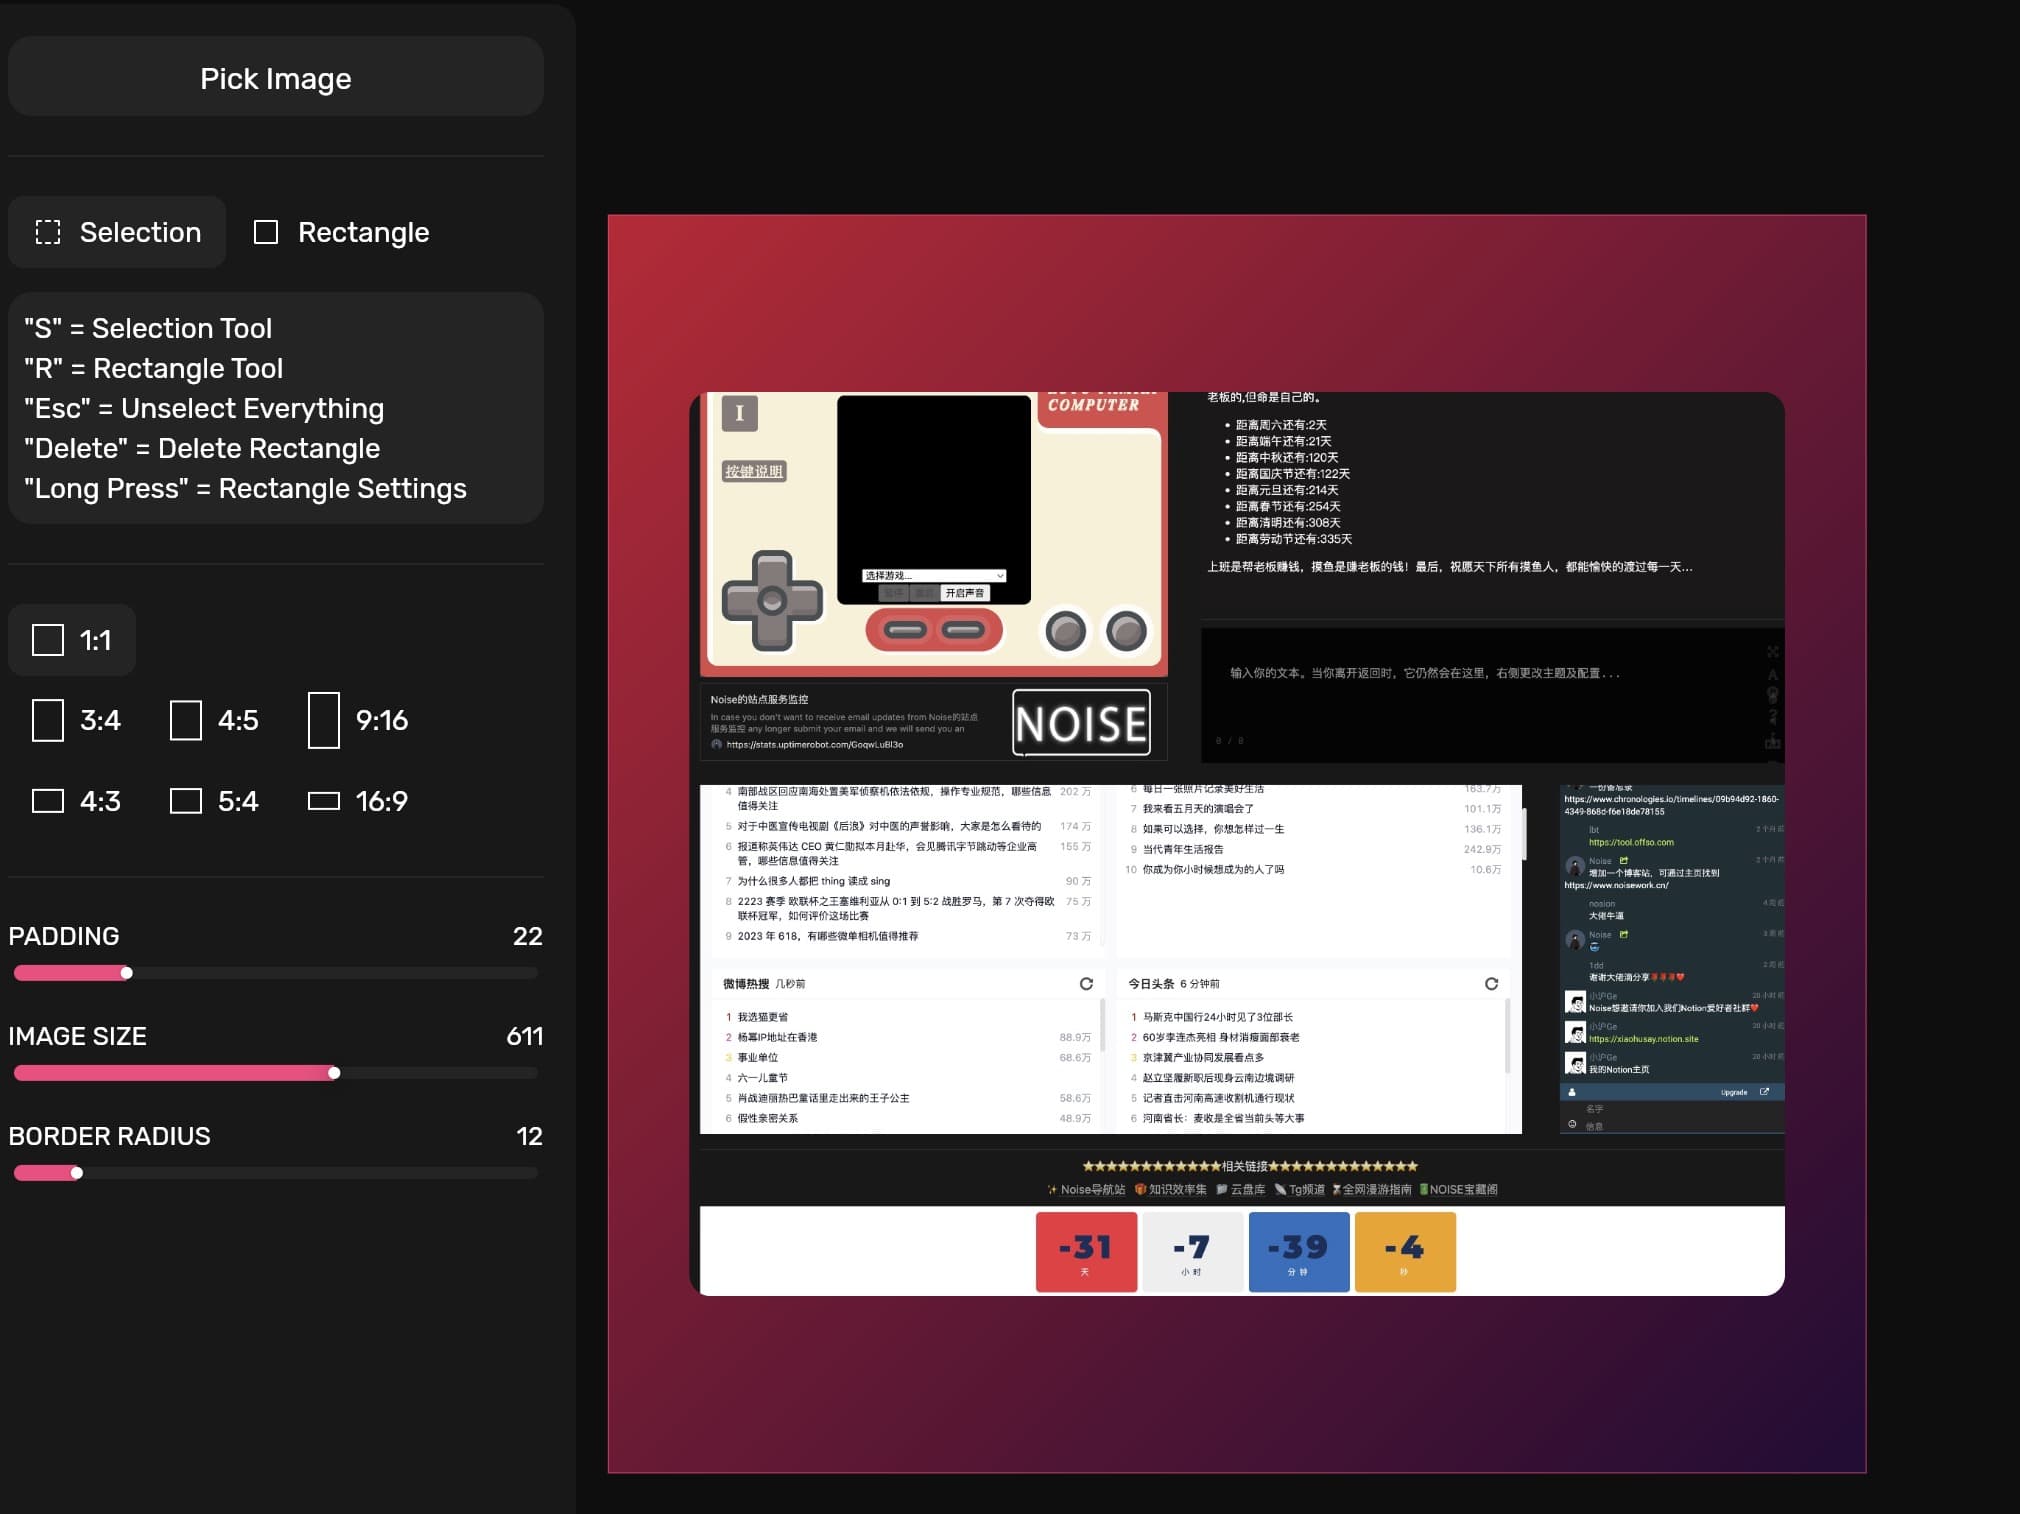This screenshot has height=1514, width=2020.
Task: Click the Padding slider track
Action: coord(275,973)
